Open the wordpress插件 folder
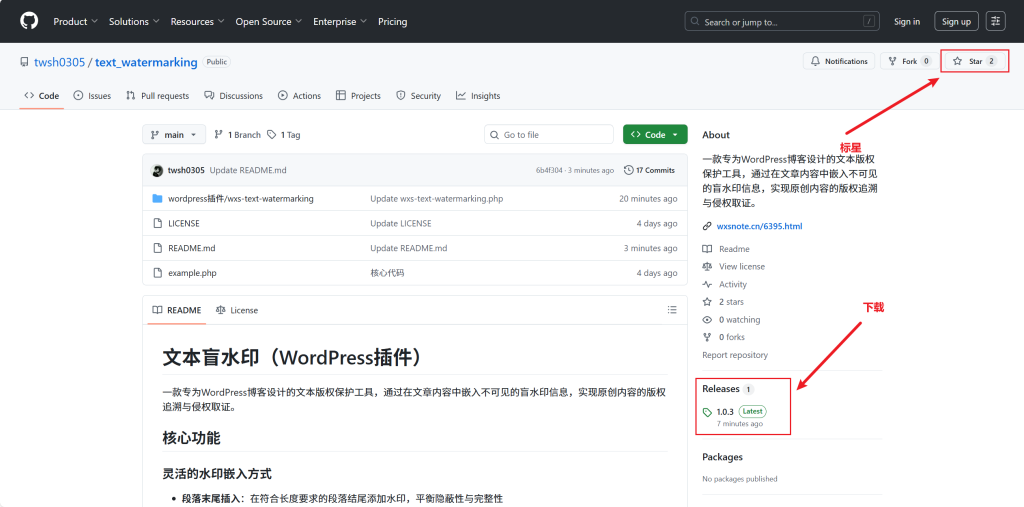 [240, 198]
